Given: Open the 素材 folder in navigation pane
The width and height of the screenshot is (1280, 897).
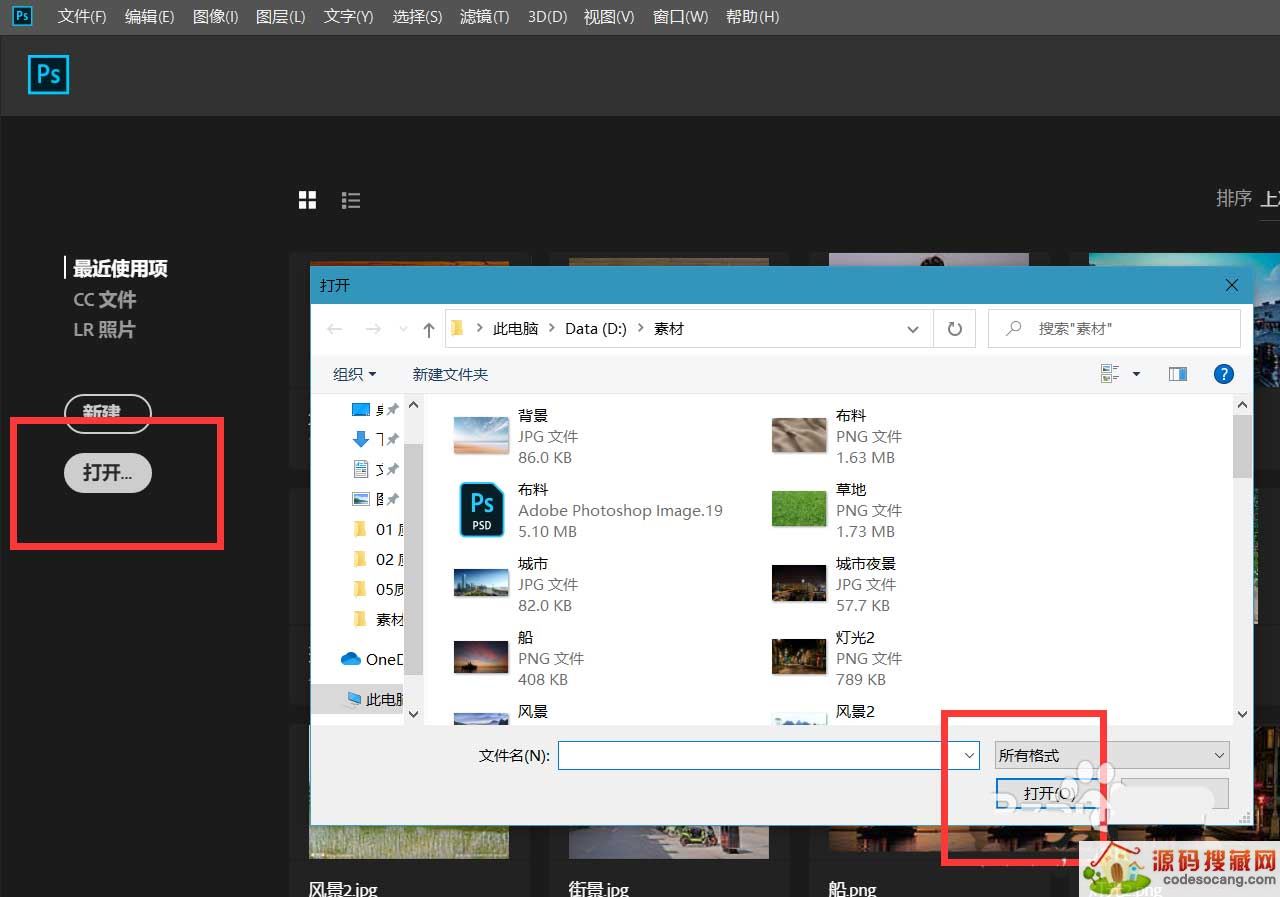Looking at the screenshot, I should tap(378, 619).
